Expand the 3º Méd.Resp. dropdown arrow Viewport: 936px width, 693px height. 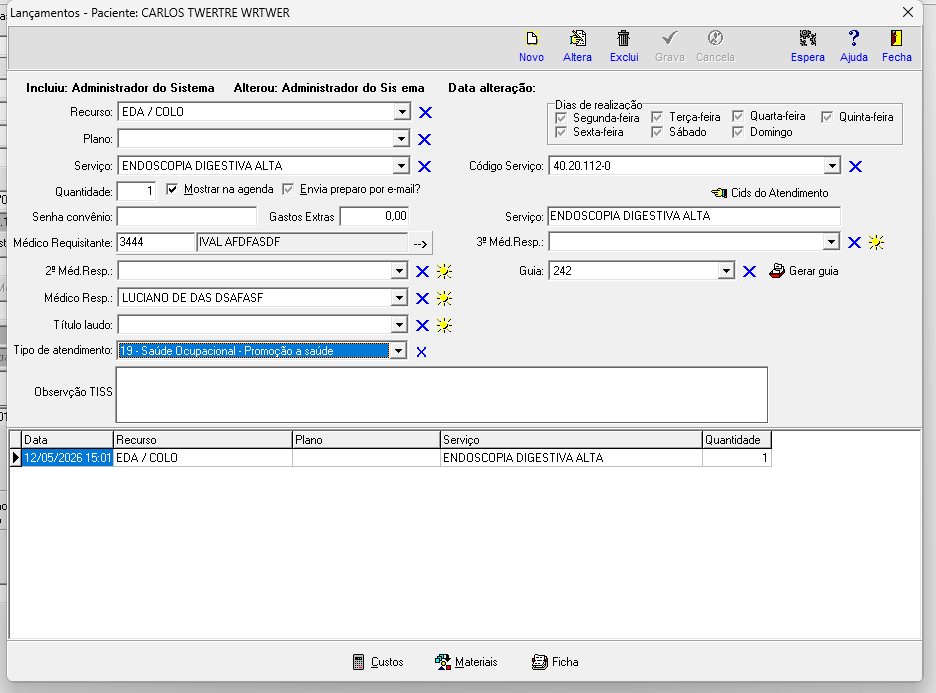[831, 242]
